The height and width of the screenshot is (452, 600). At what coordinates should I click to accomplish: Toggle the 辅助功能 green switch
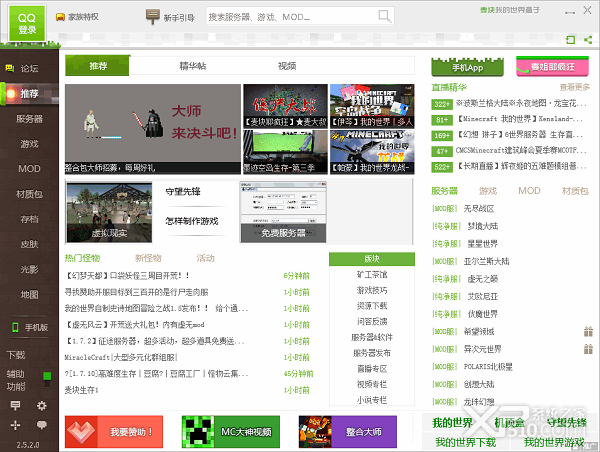pyautogui.click(x=47, y=379)
